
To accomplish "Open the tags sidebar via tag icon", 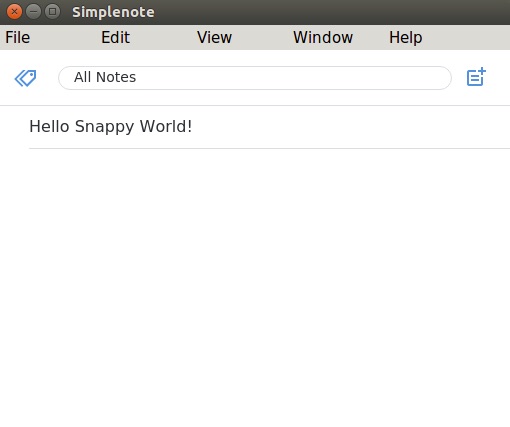I will click(x=25, y=78).
